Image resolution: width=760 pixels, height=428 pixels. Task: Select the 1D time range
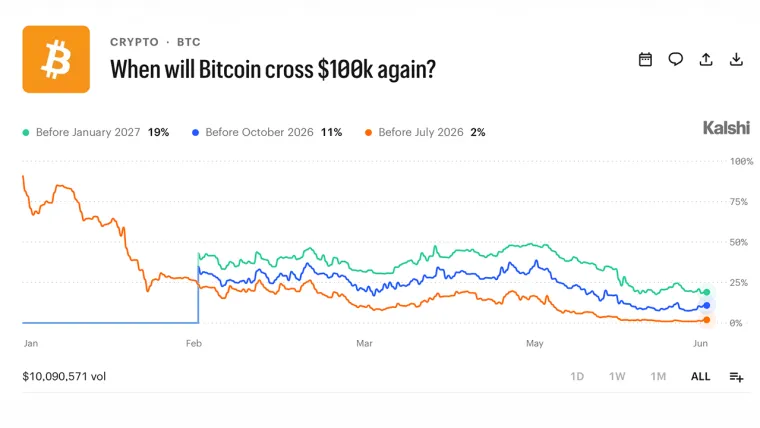(x=577, y=377)
